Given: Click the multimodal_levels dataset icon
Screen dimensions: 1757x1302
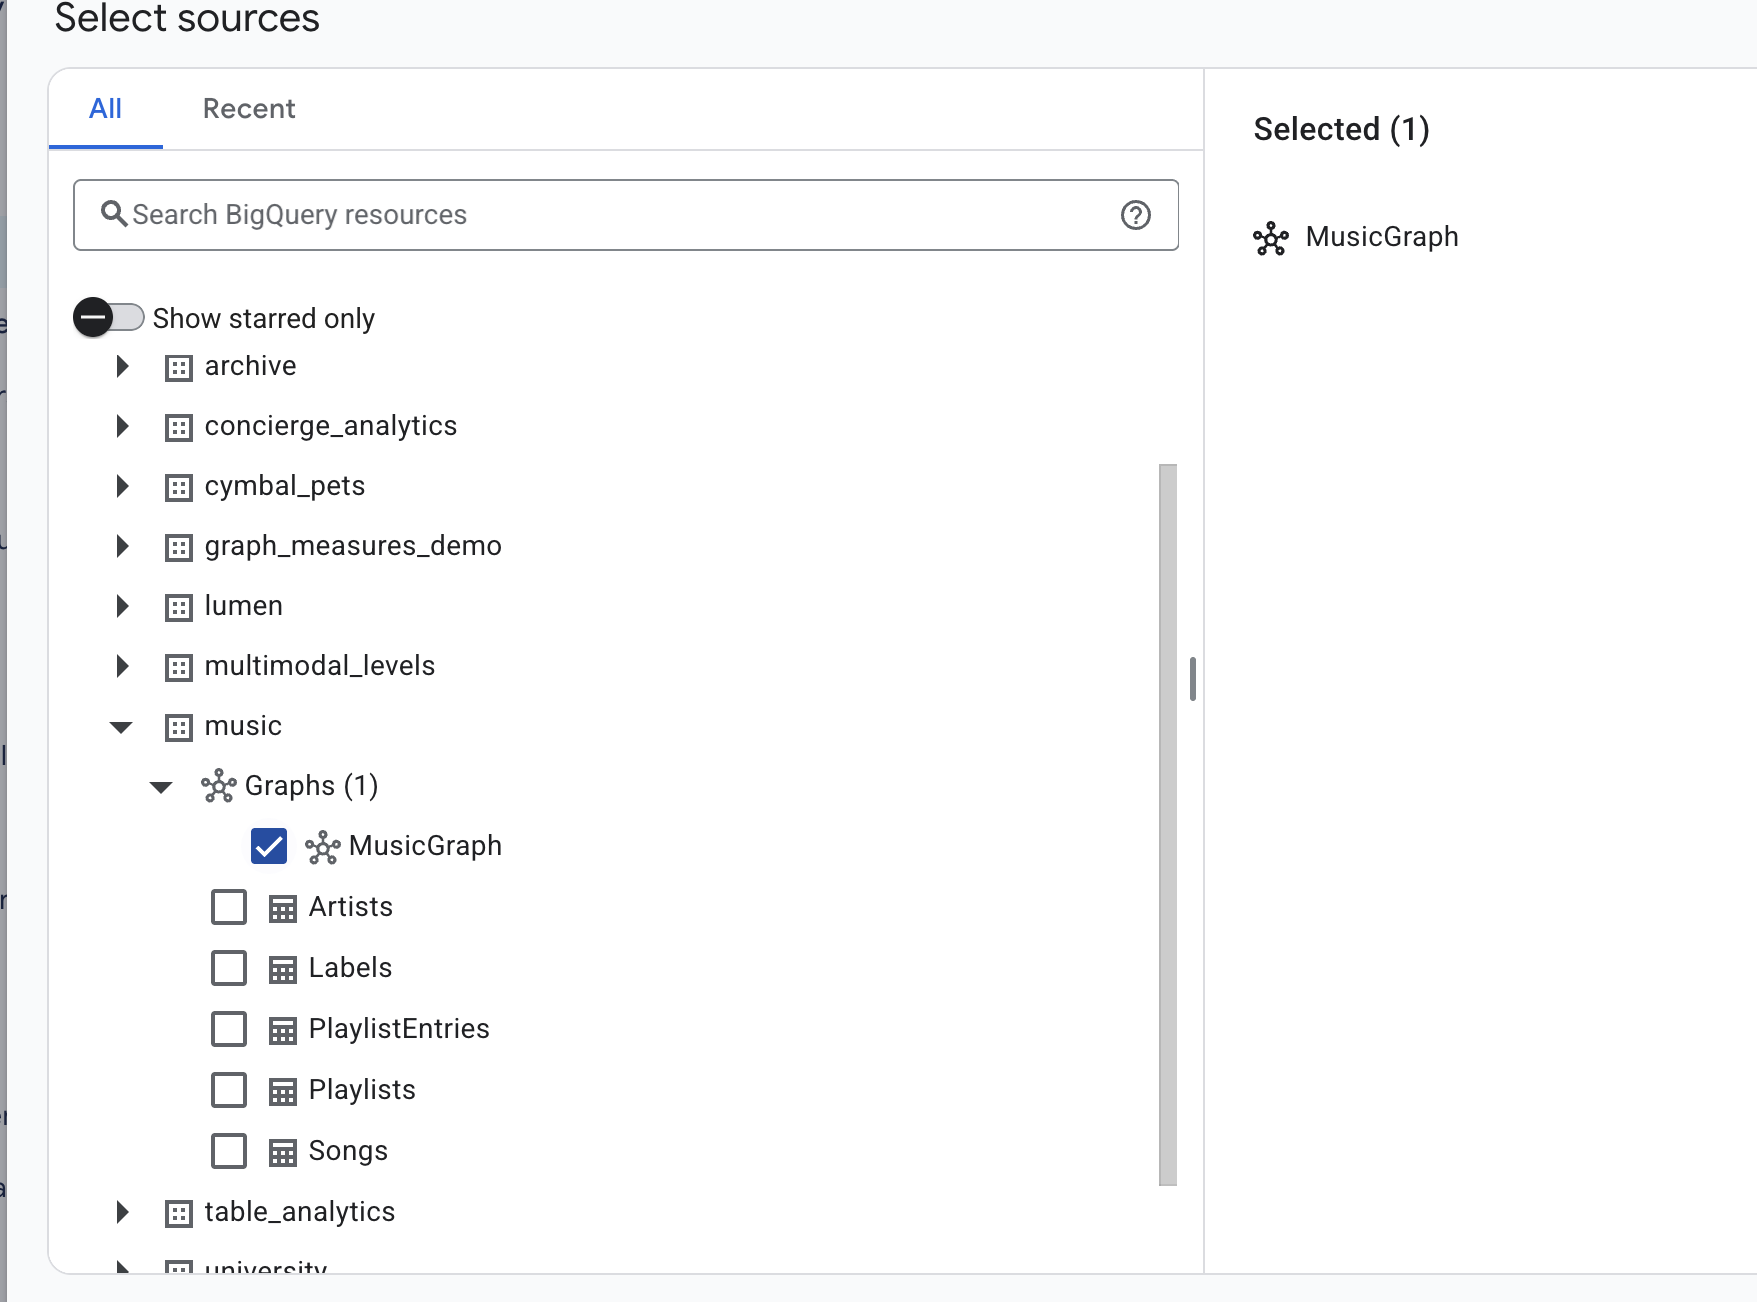Looking at the screenshot, I should 179,668.
